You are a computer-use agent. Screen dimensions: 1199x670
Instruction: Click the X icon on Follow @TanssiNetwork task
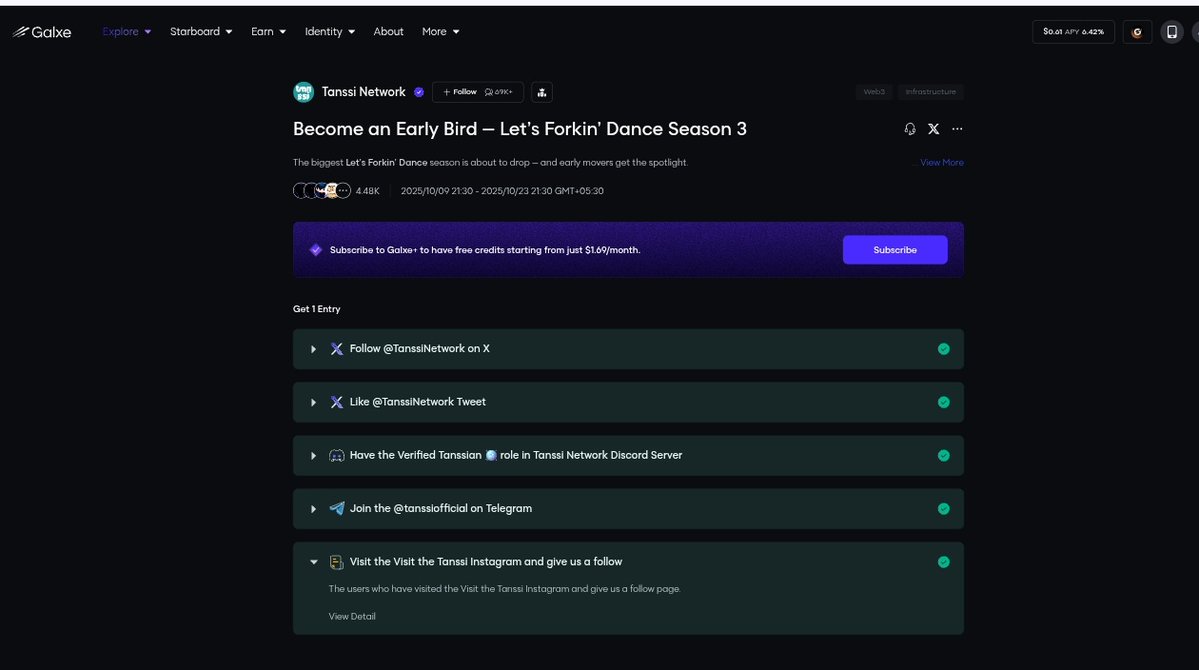[x=336, y=349]
